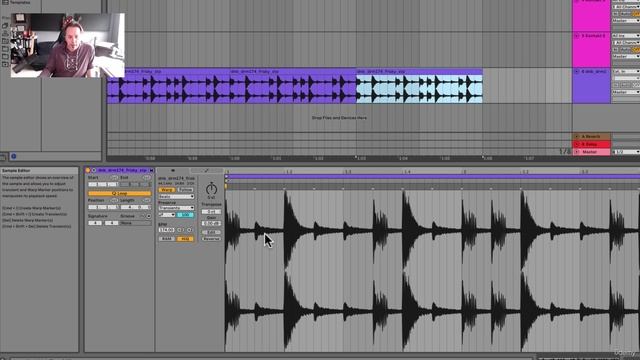Screen dimensions: 640x360
Task: Toggle the Warp button
Action: [x=167, y=190]
